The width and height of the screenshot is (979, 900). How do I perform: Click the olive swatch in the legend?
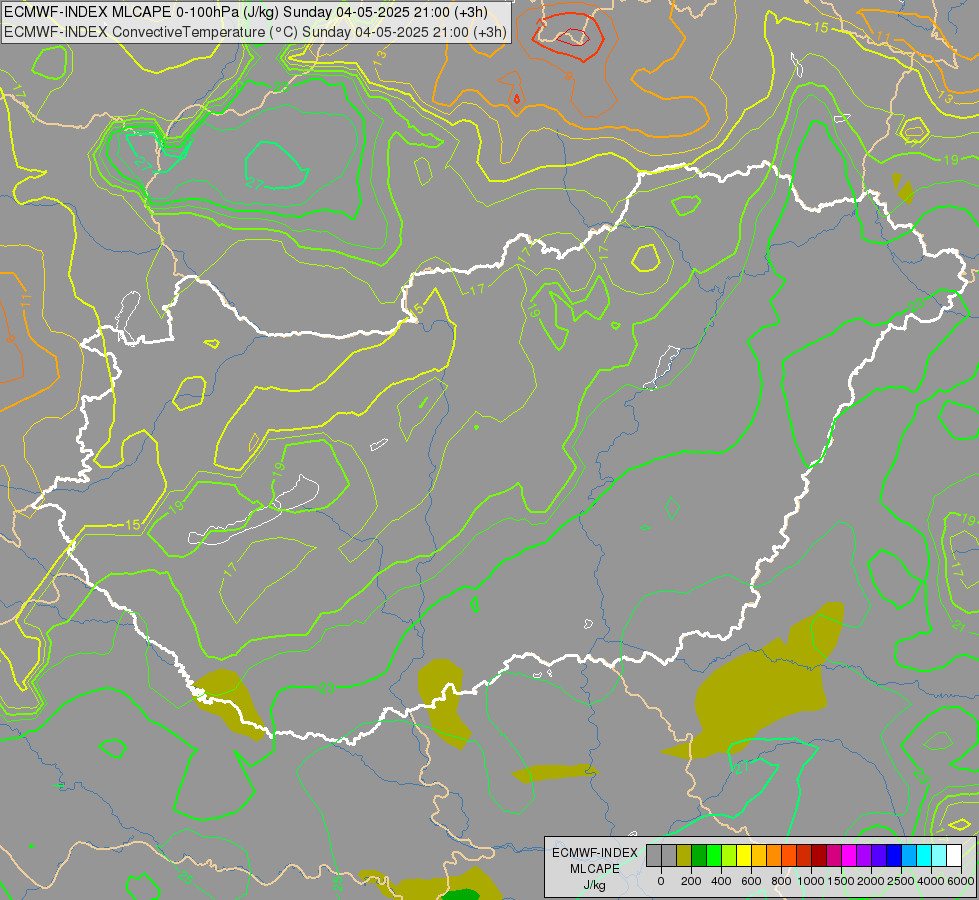pyautogui.click(x=684, y=855)
